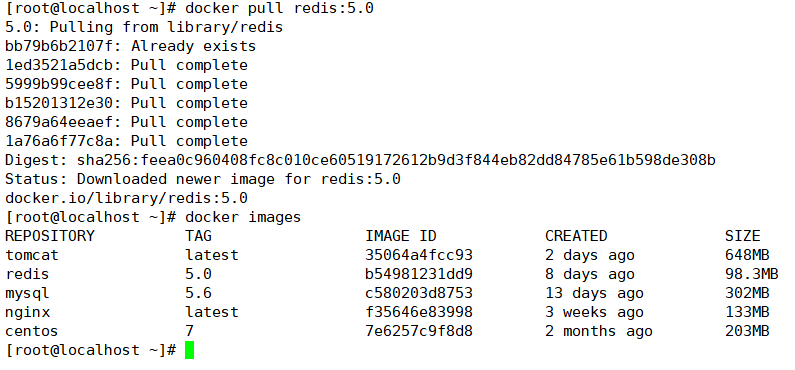
Task: Select the redis repository row name
Action: [27, 274]
